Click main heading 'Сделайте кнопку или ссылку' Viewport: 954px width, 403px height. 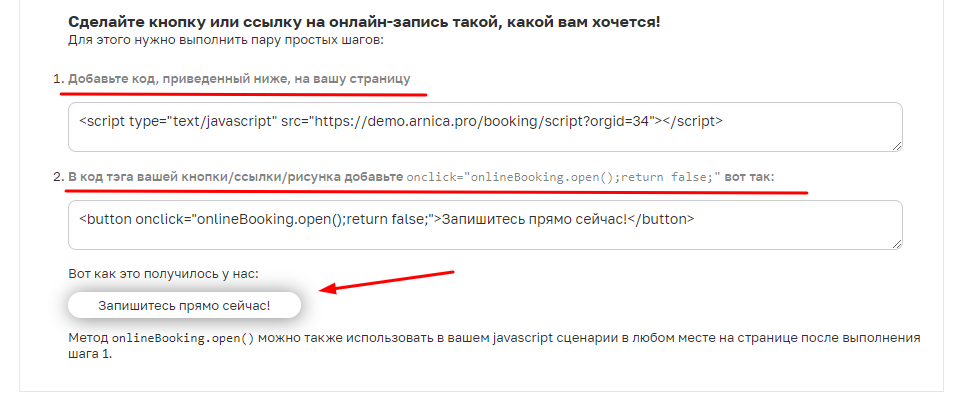click(364, 23)
